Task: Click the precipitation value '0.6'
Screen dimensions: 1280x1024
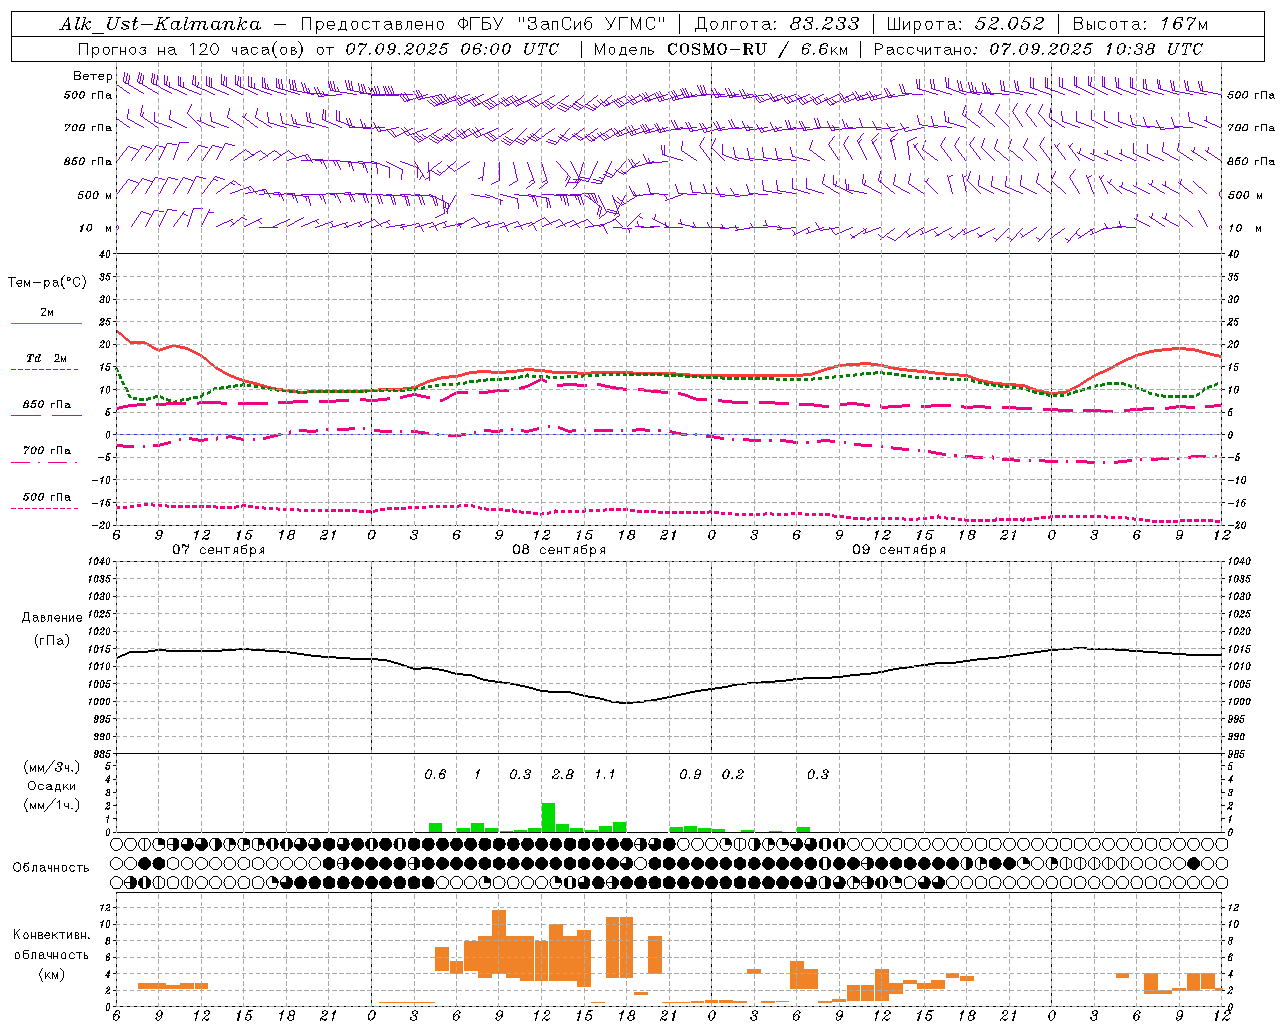Action: [435, 775]
